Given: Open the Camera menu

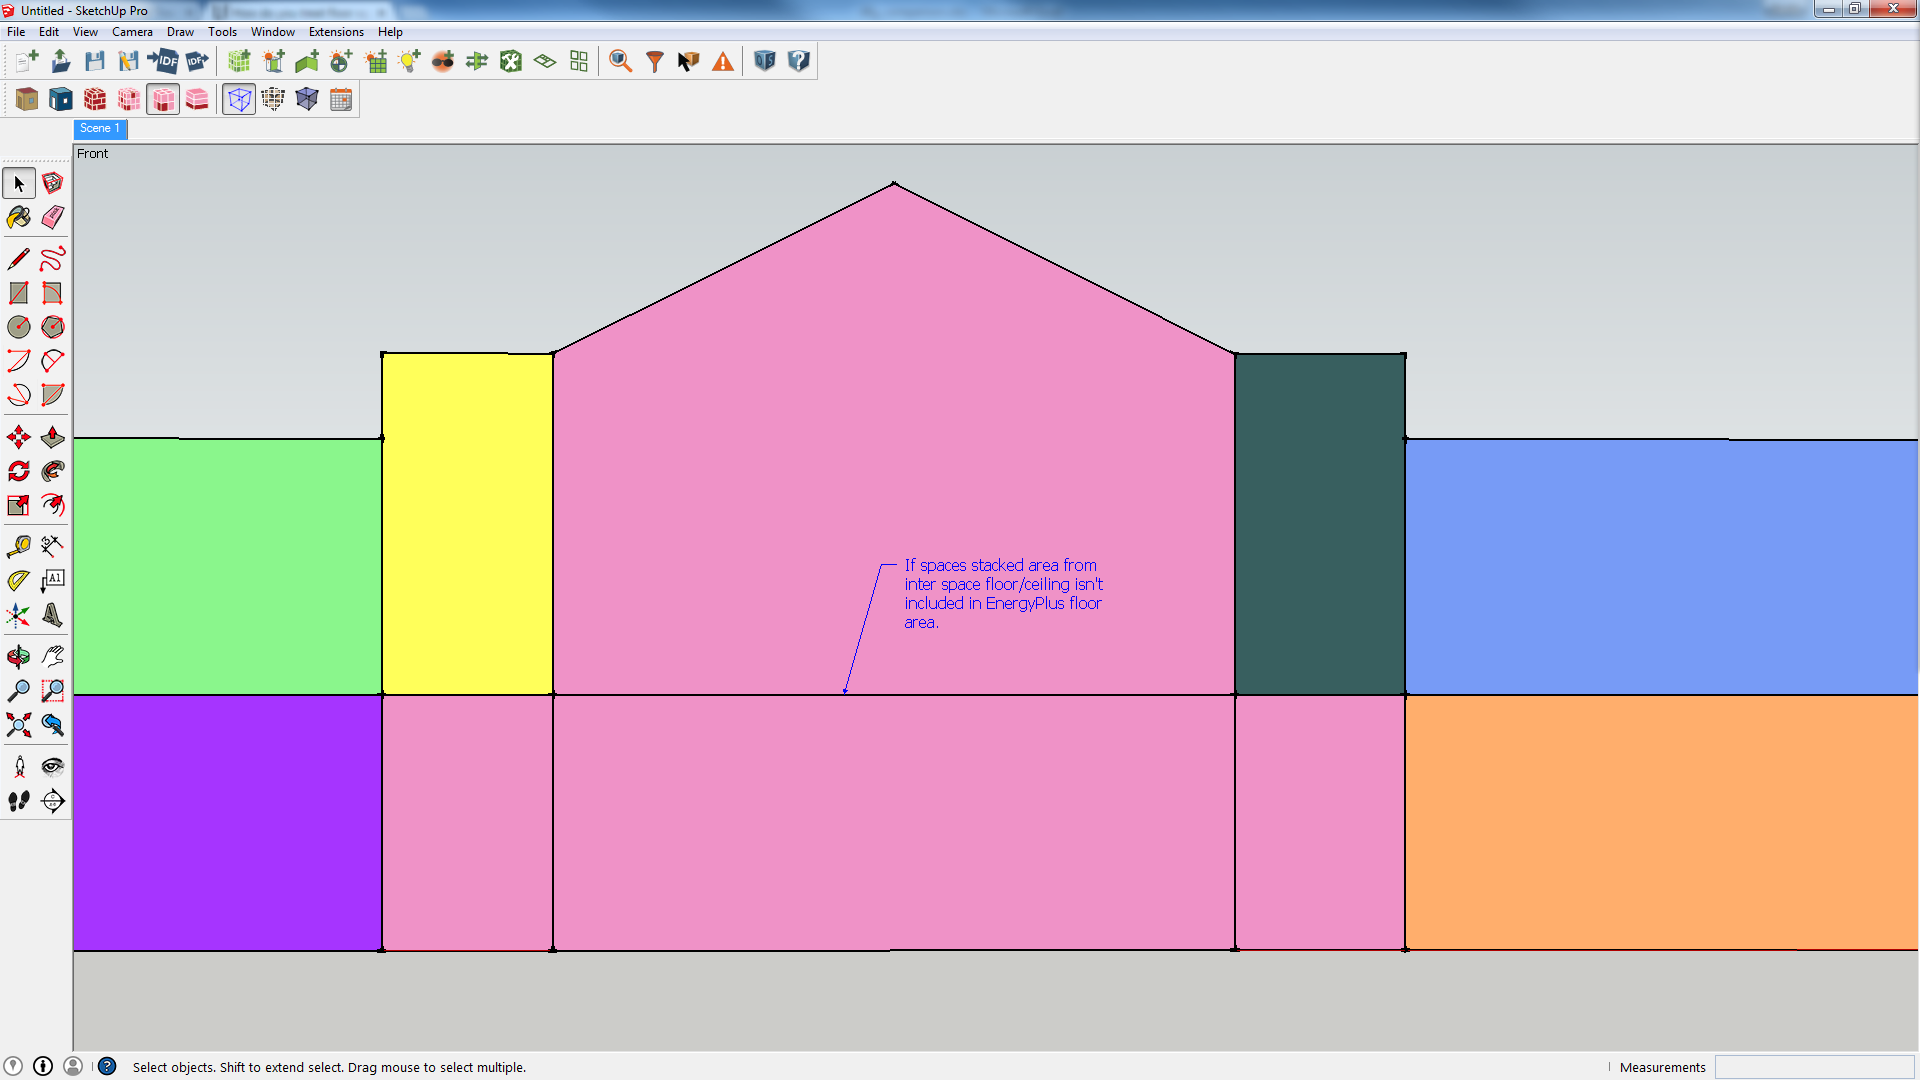Looking at the screenshot, I should coord(132,32).
